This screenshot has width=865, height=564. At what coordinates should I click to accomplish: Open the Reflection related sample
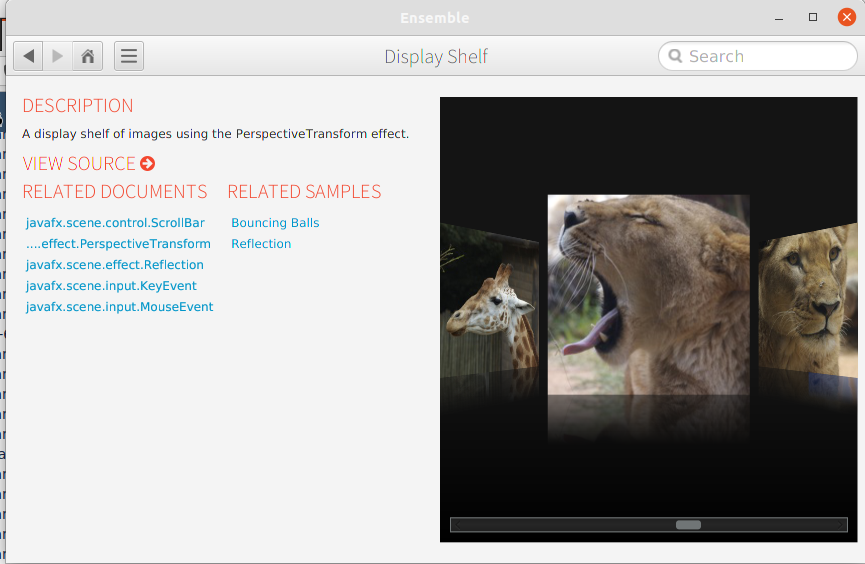click(x=261, y=244)
